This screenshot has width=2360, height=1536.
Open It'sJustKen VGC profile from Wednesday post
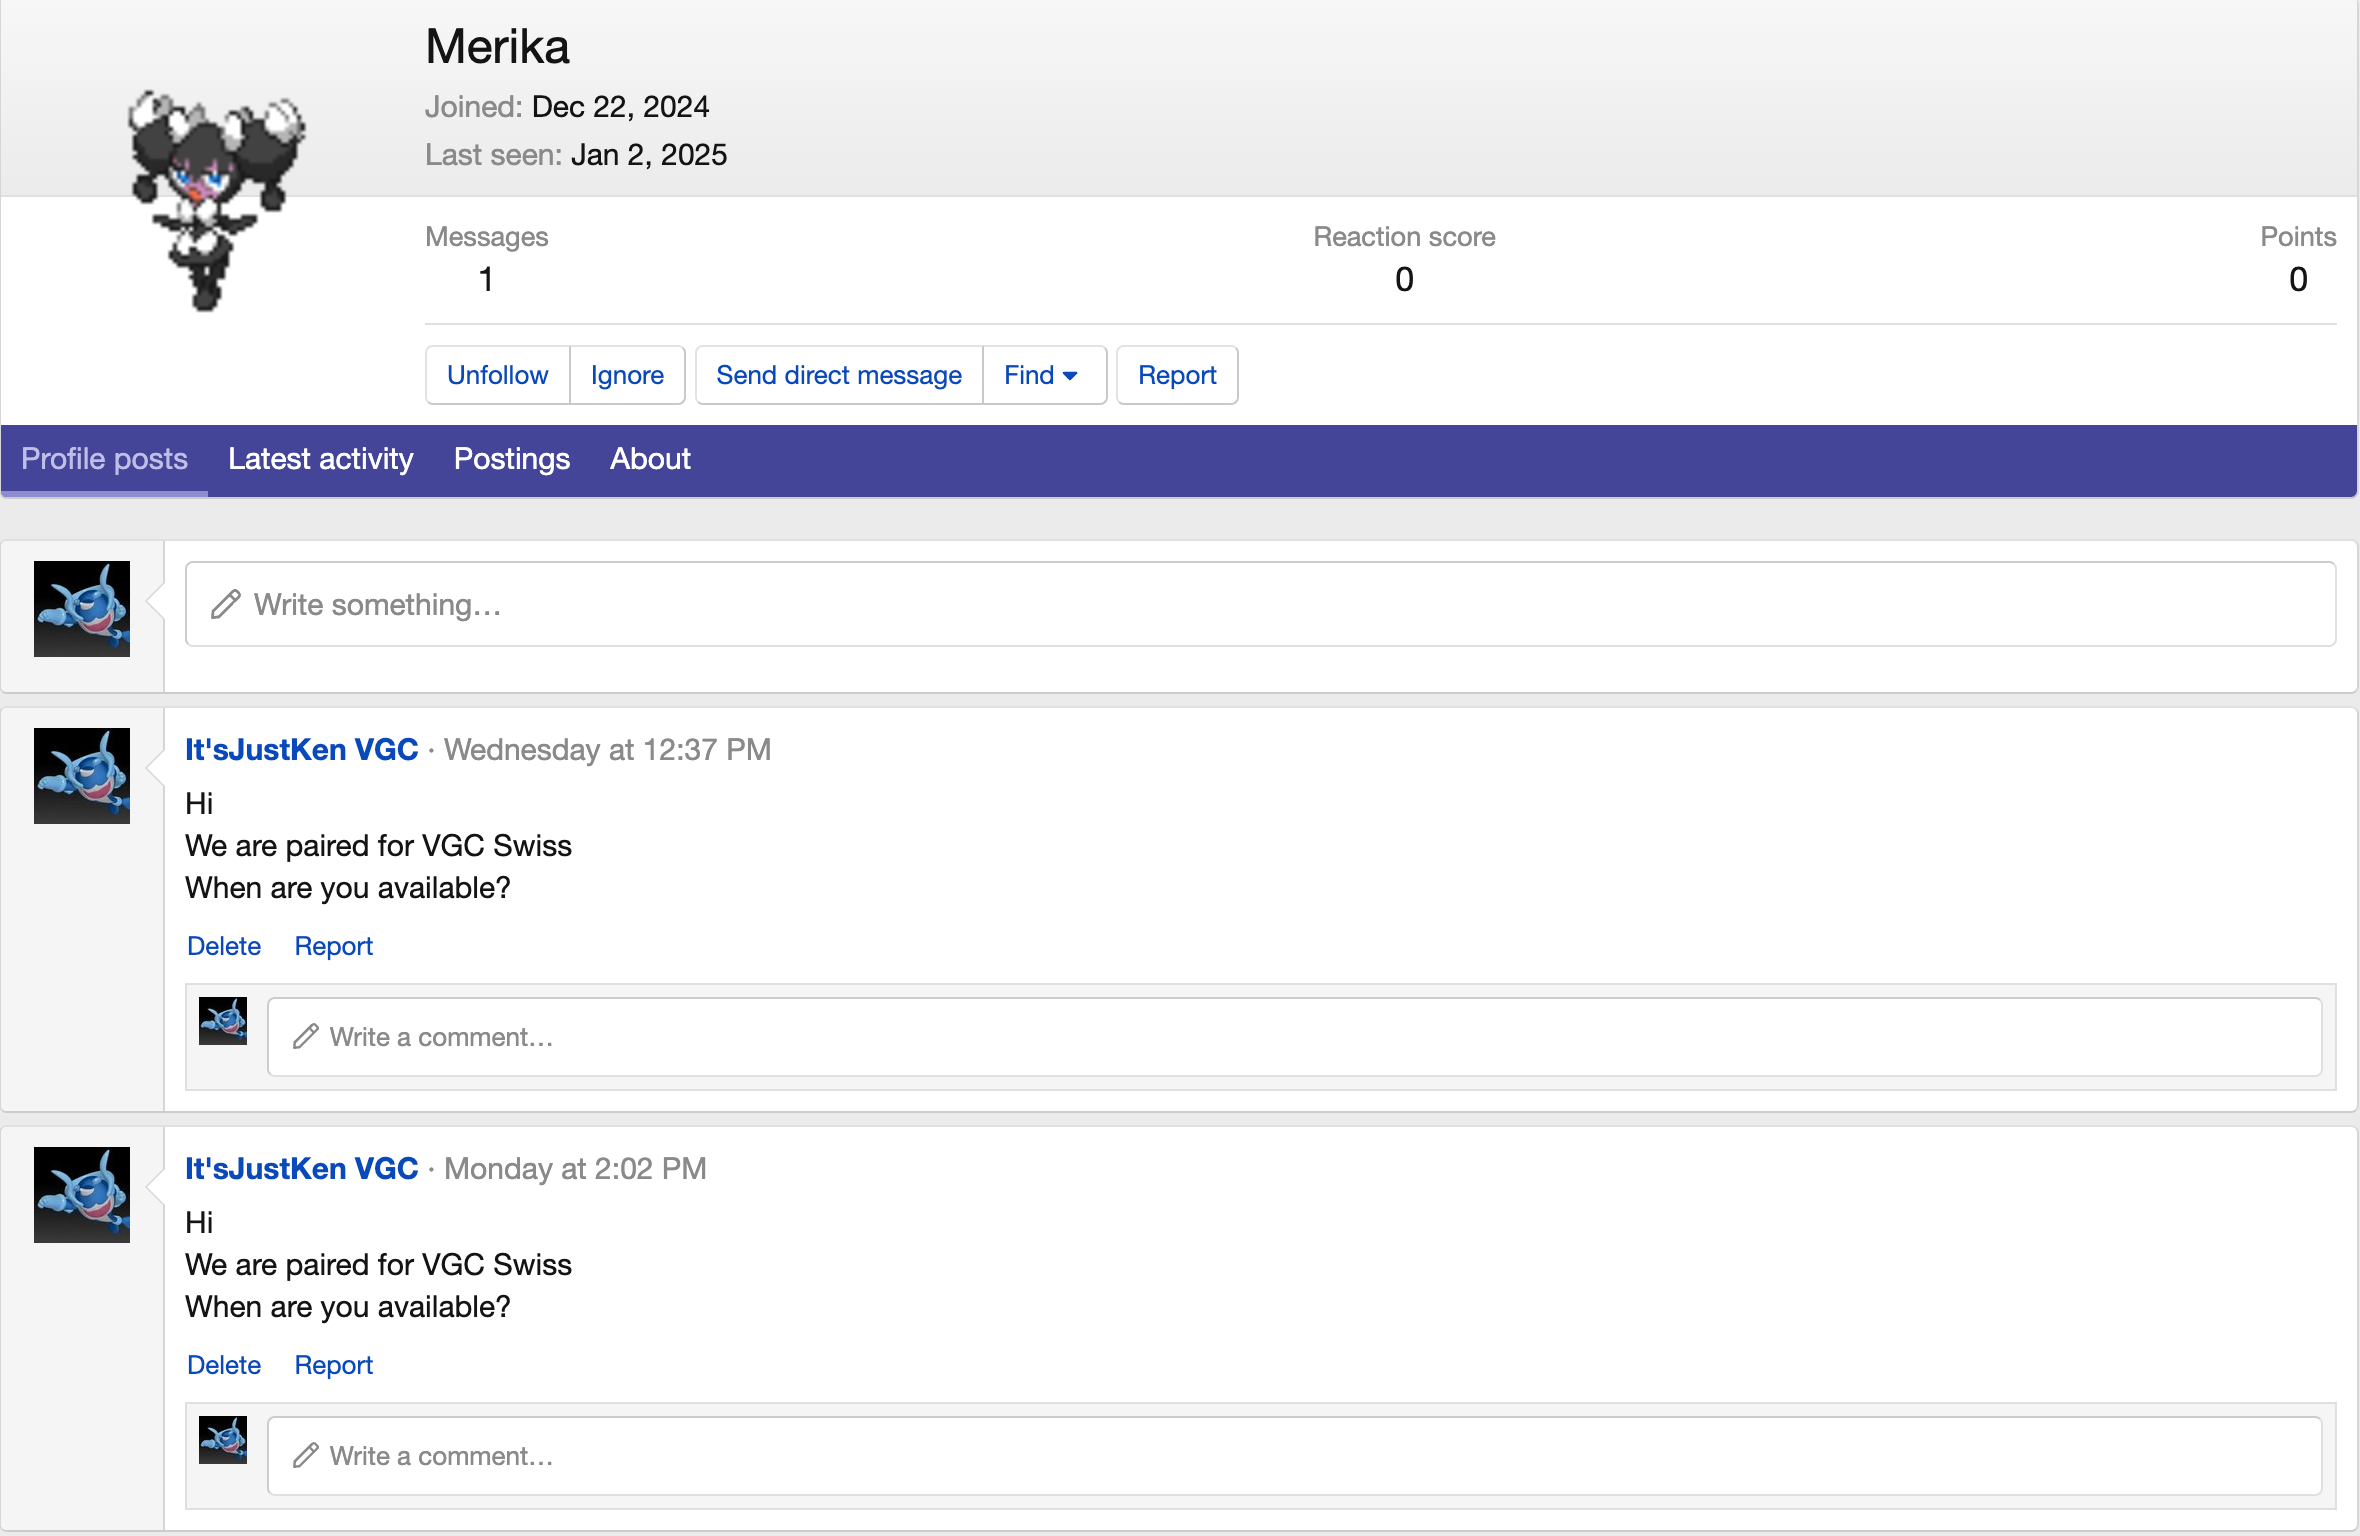click(x=301, y=749)
